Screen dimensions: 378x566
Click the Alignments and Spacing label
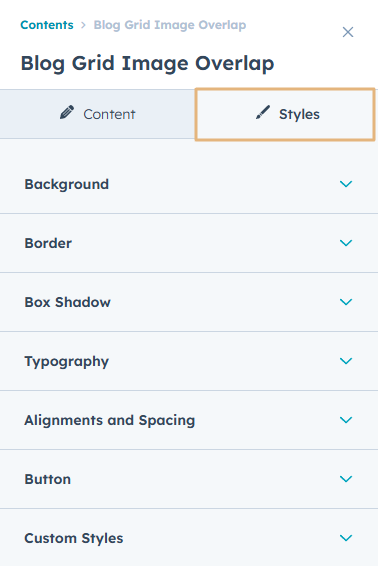click(110, 420)
